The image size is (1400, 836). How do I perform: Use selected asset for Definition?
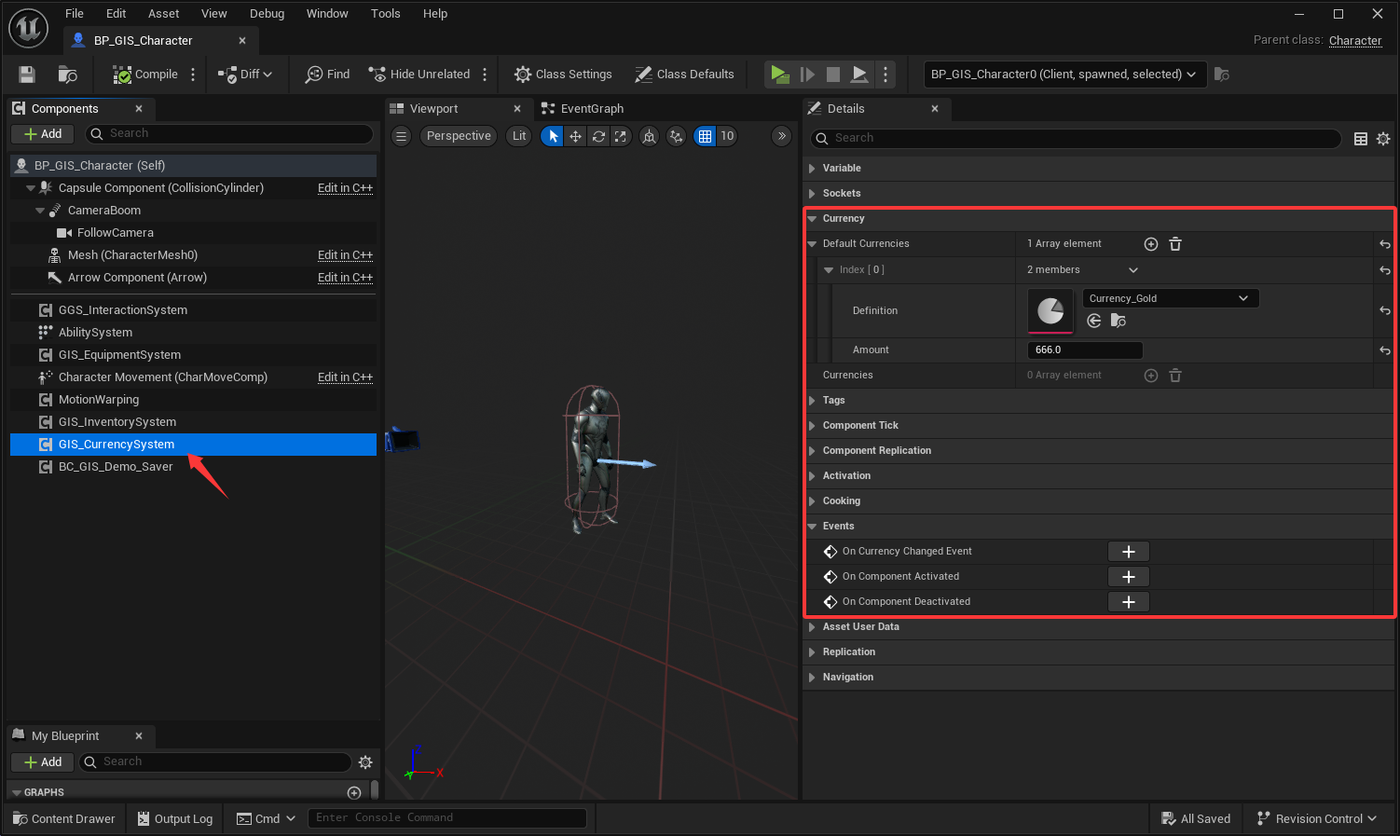coord(1094,321)
